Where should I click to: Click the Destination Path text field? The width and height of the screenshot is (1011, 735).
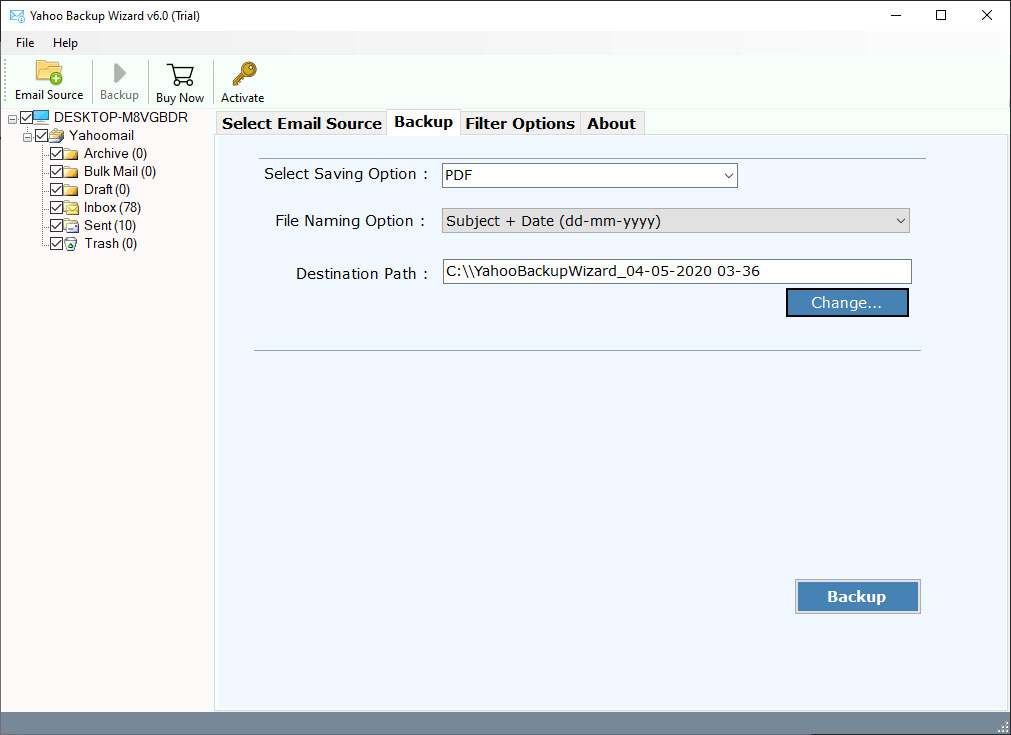click(676, 271)
